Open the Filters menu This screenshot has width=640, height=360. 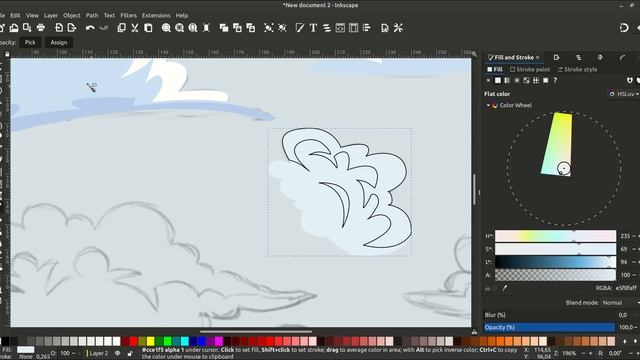[x=129, y=16]
